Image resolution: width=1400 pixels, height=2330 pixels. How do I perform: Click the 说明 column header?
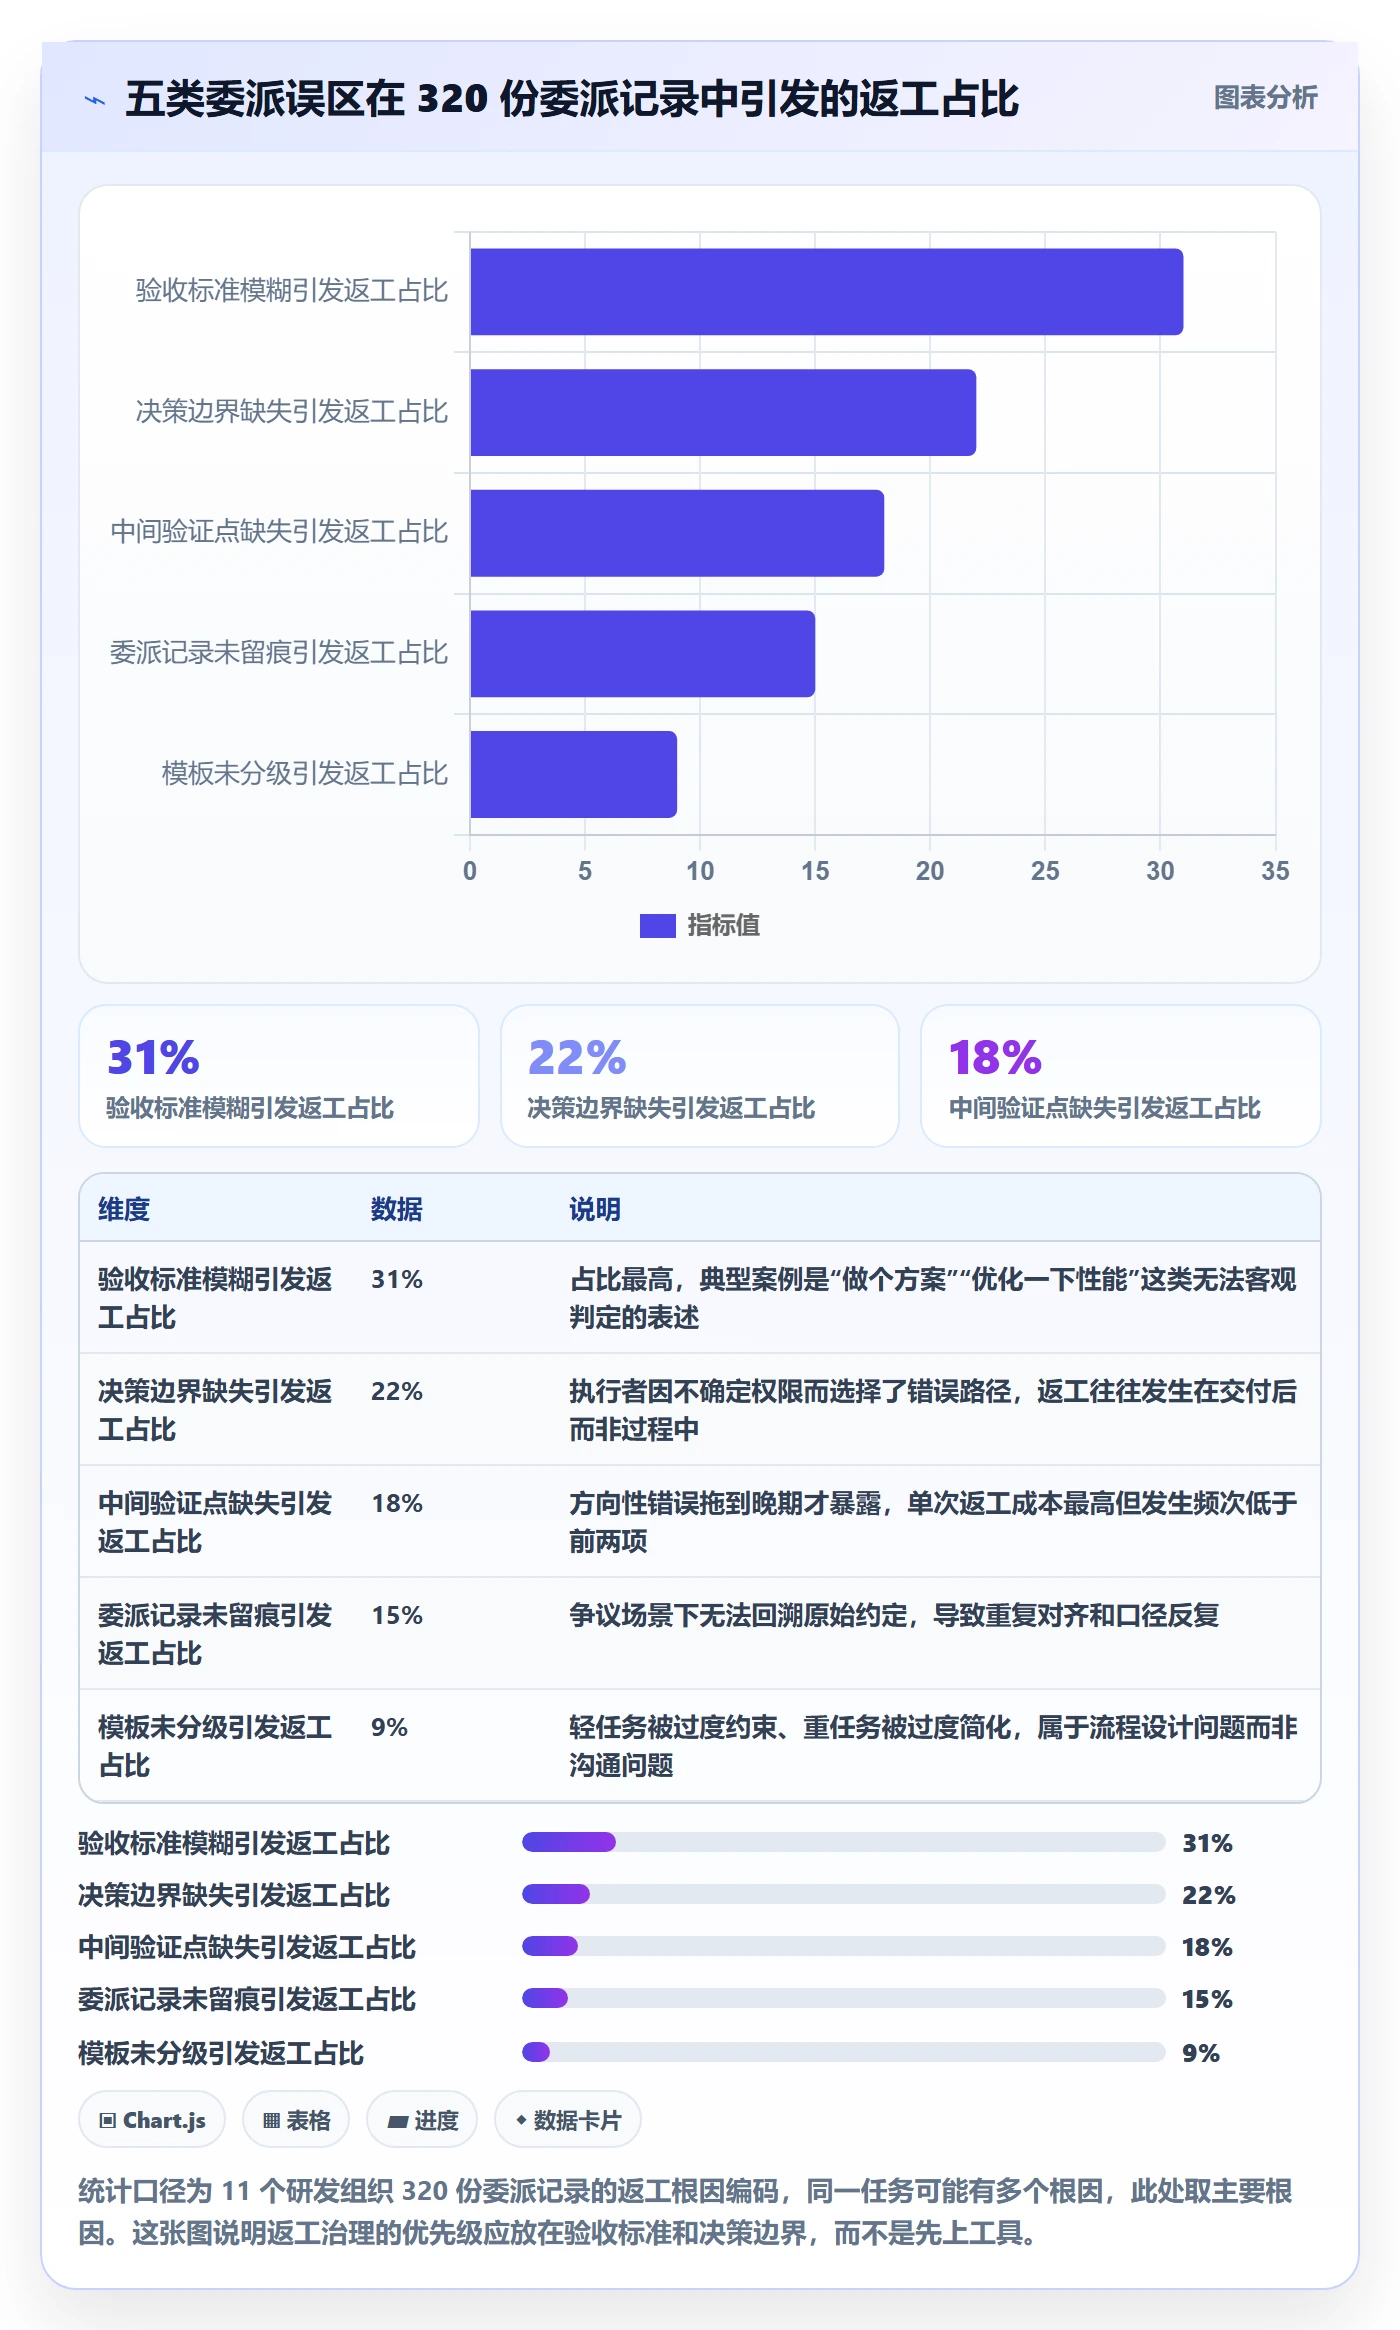point(595,1209)
